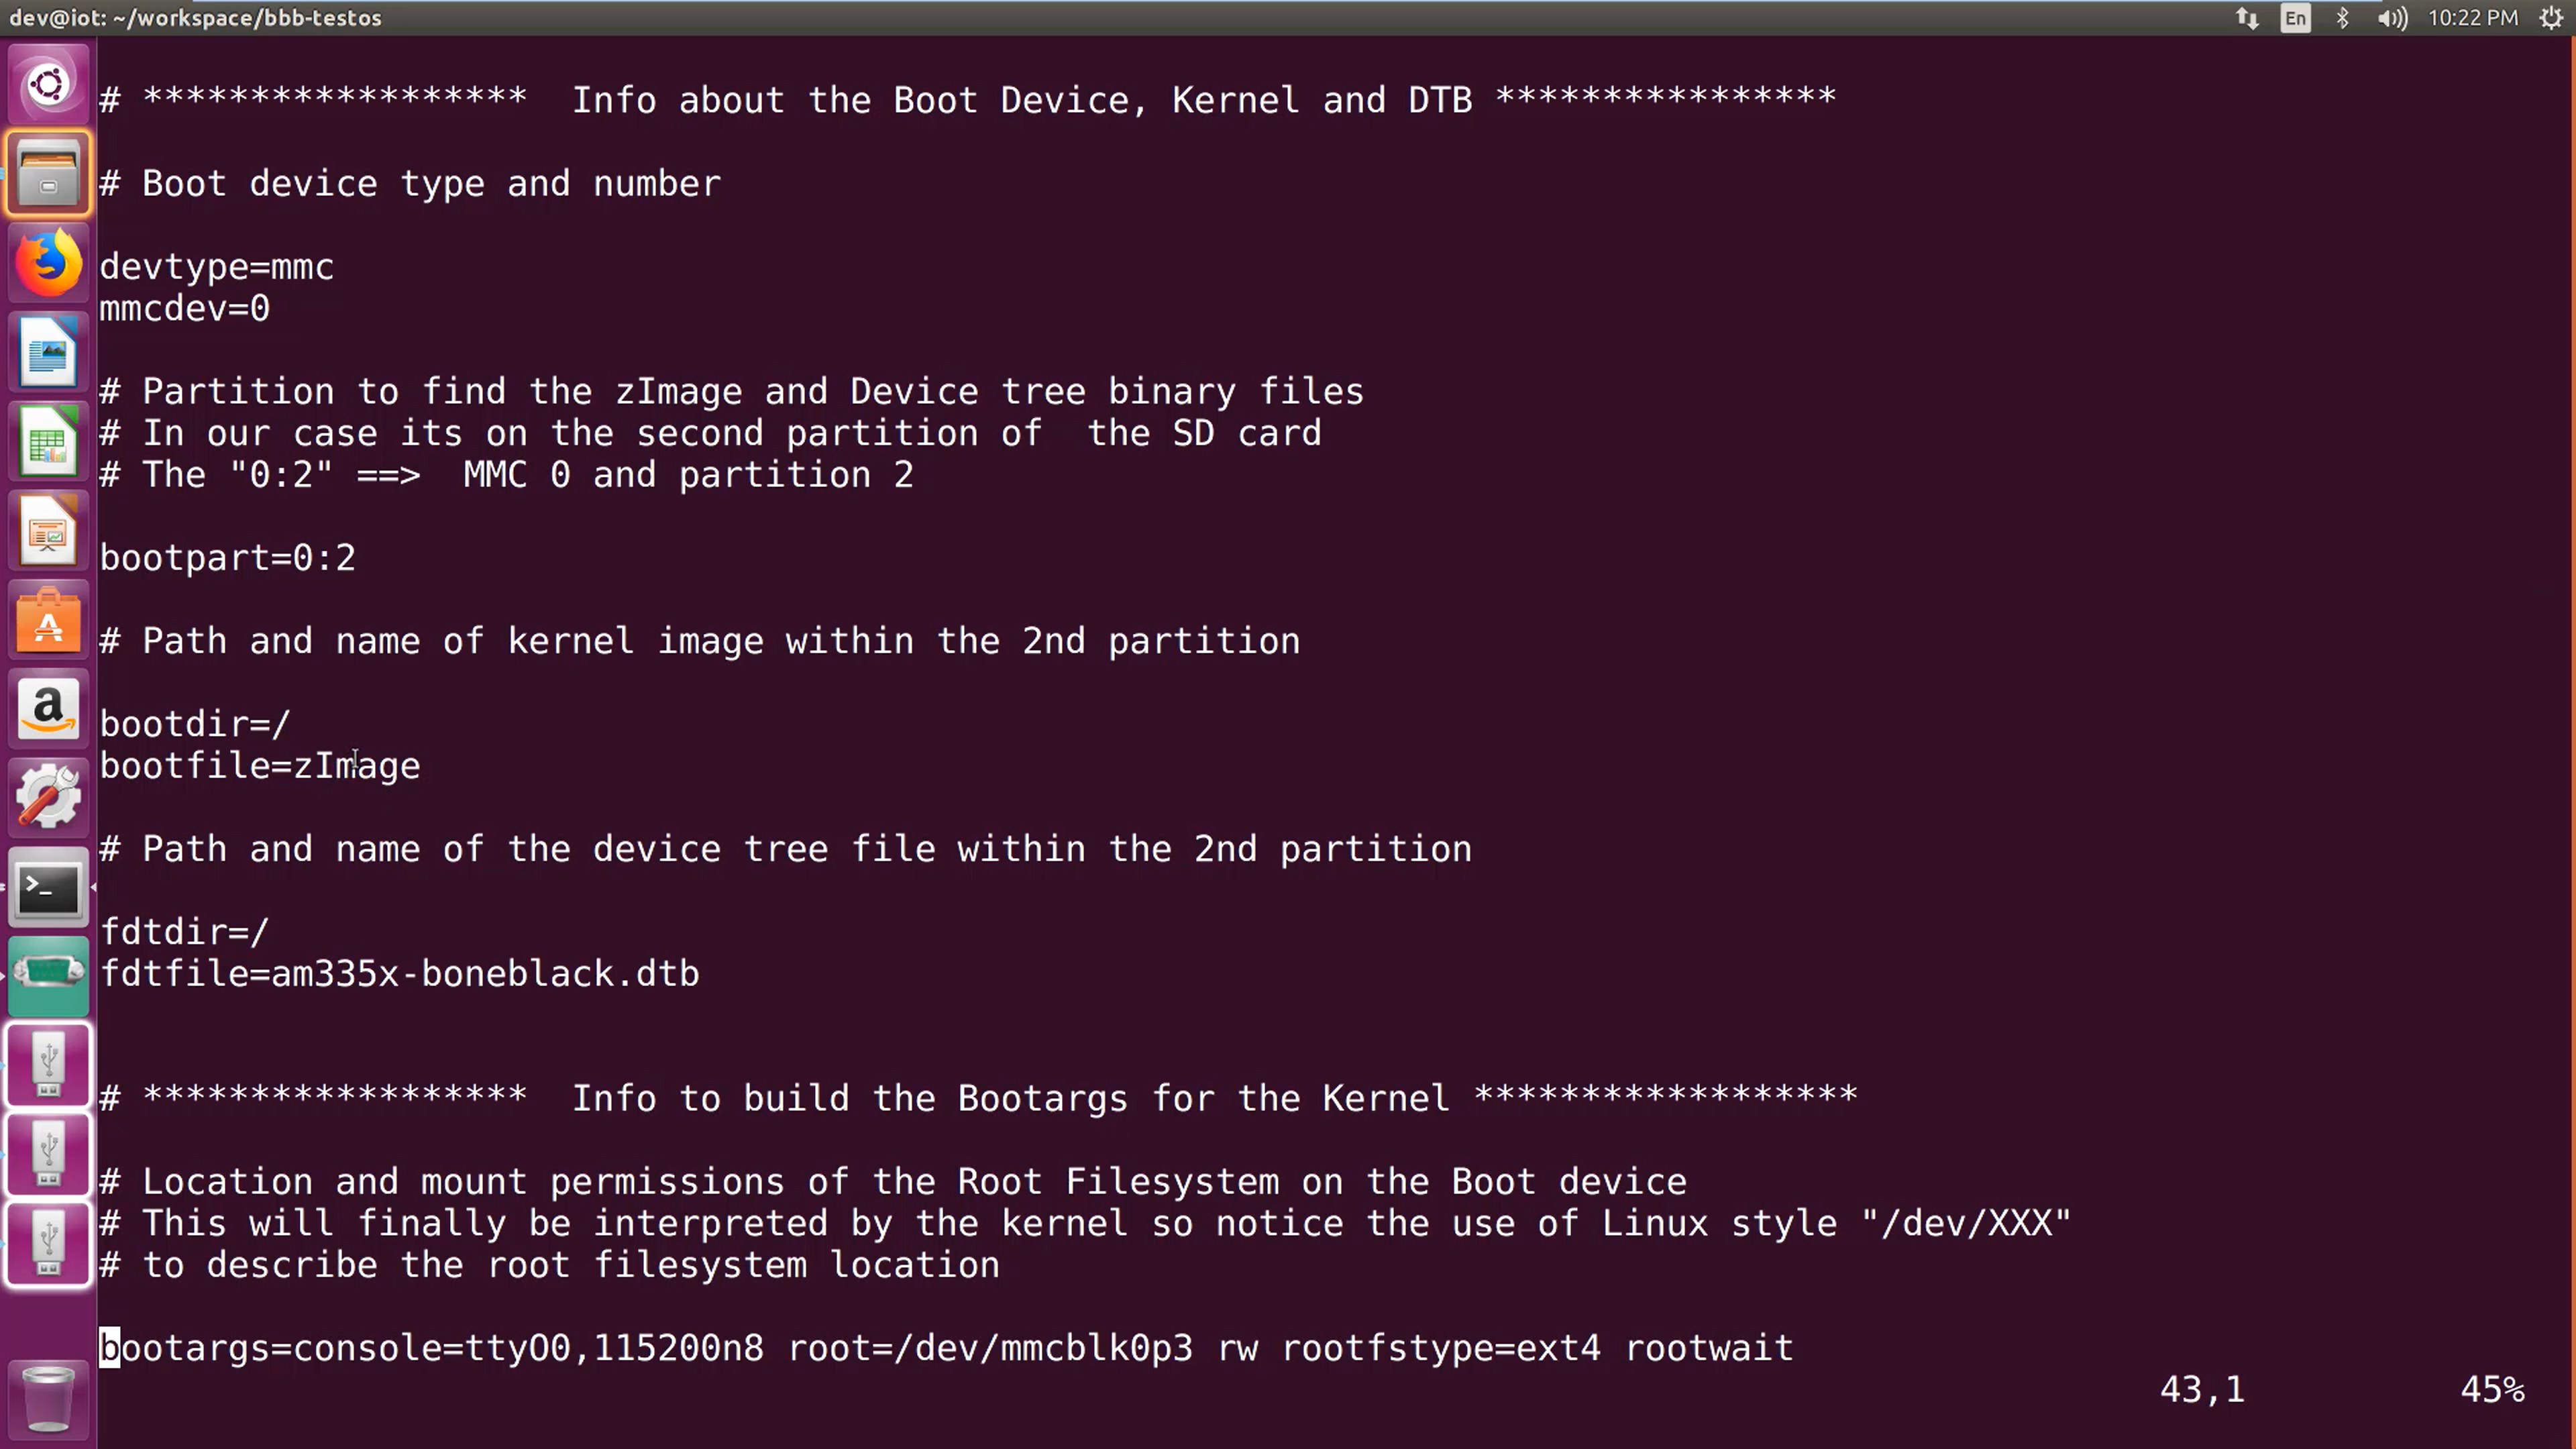This screenshot has width=2576, height=1449.
Task: Open the En keyboard language indicator
Action: click(x=2295, y=18)
